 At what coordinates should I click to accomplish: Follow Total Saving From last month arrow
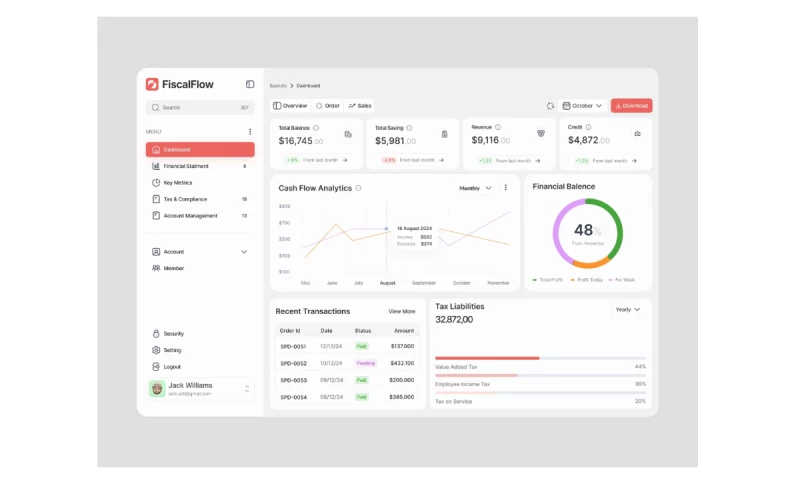click(441, 160)
